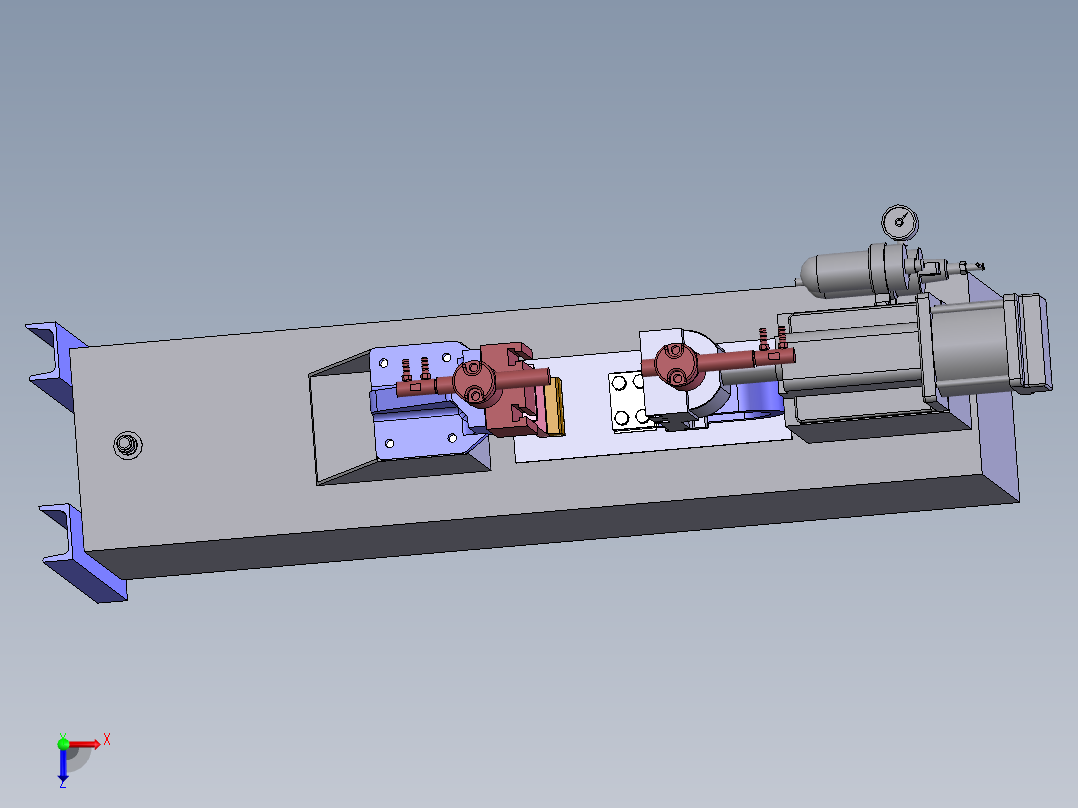
Task: Click the left red valve hub
Action: tap(474, 382)
